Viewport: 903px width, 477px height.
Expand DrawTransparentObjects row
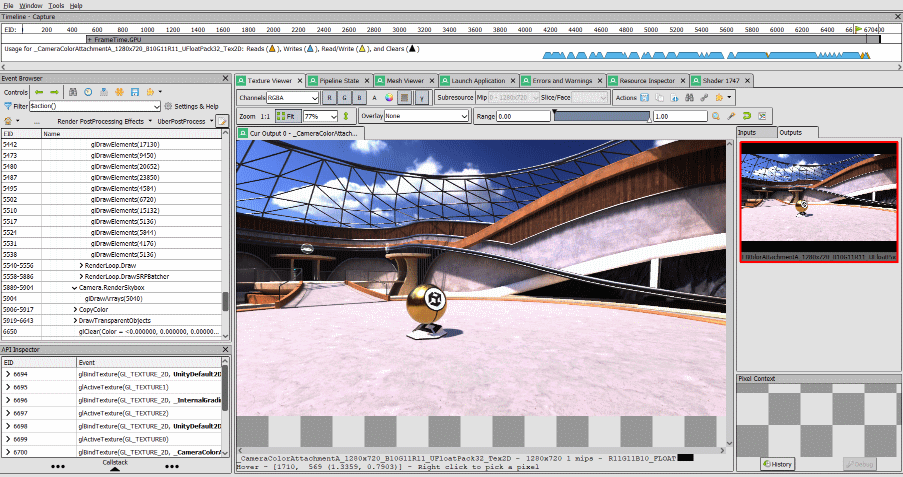(x=75, y=320)
